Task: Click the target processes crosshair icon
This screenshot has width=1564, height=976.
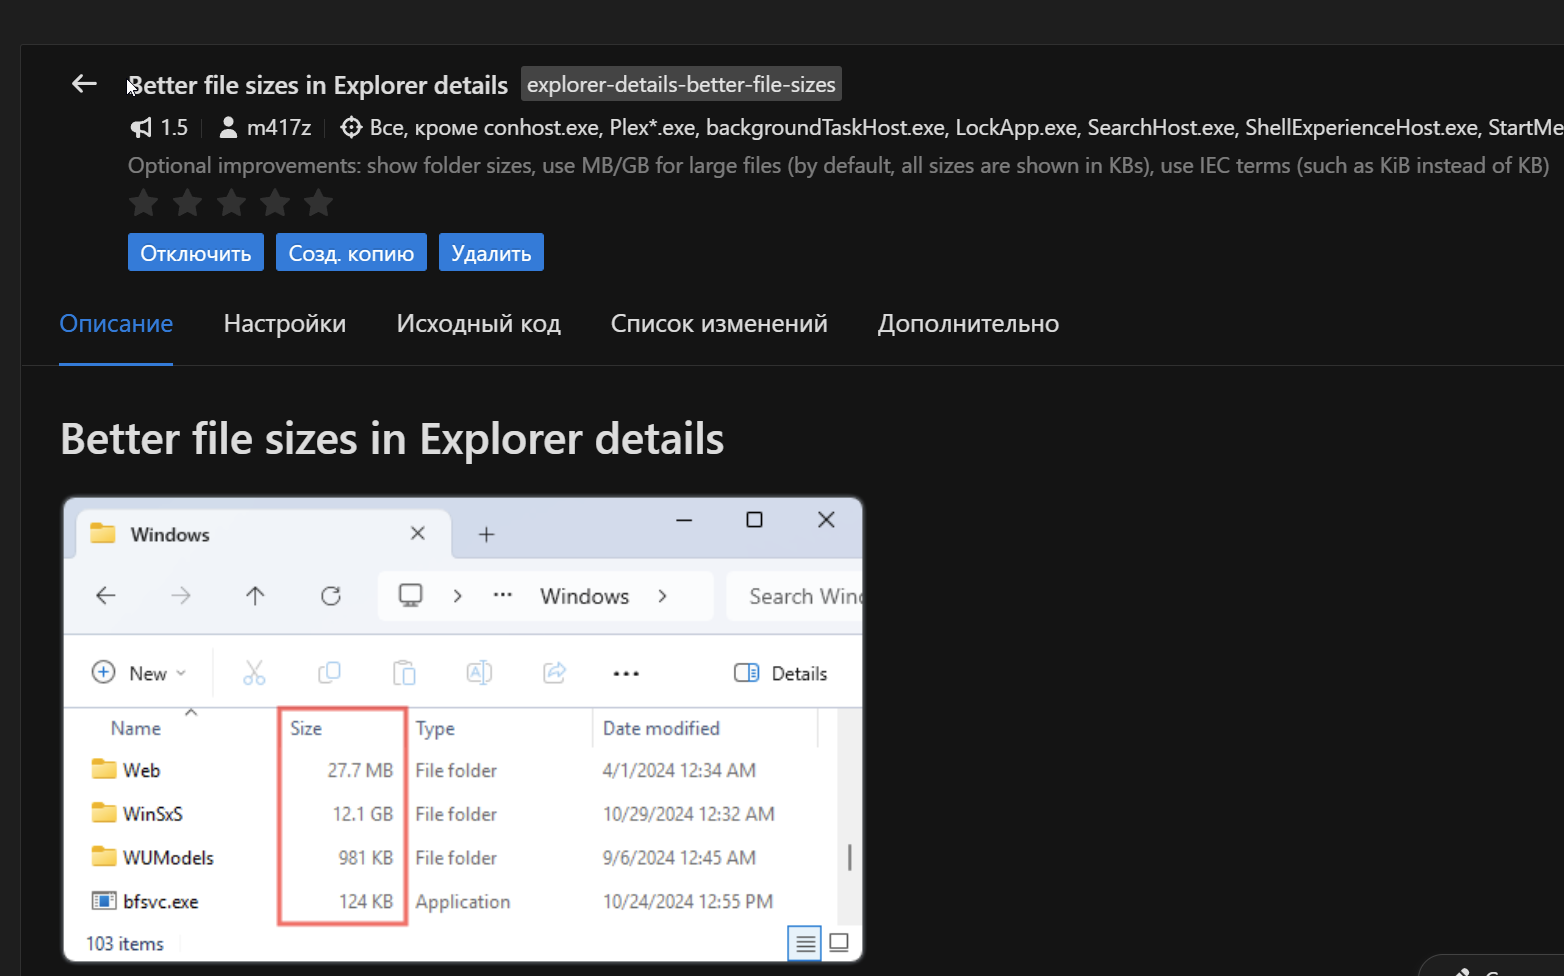Action: (x=351, y=128)
